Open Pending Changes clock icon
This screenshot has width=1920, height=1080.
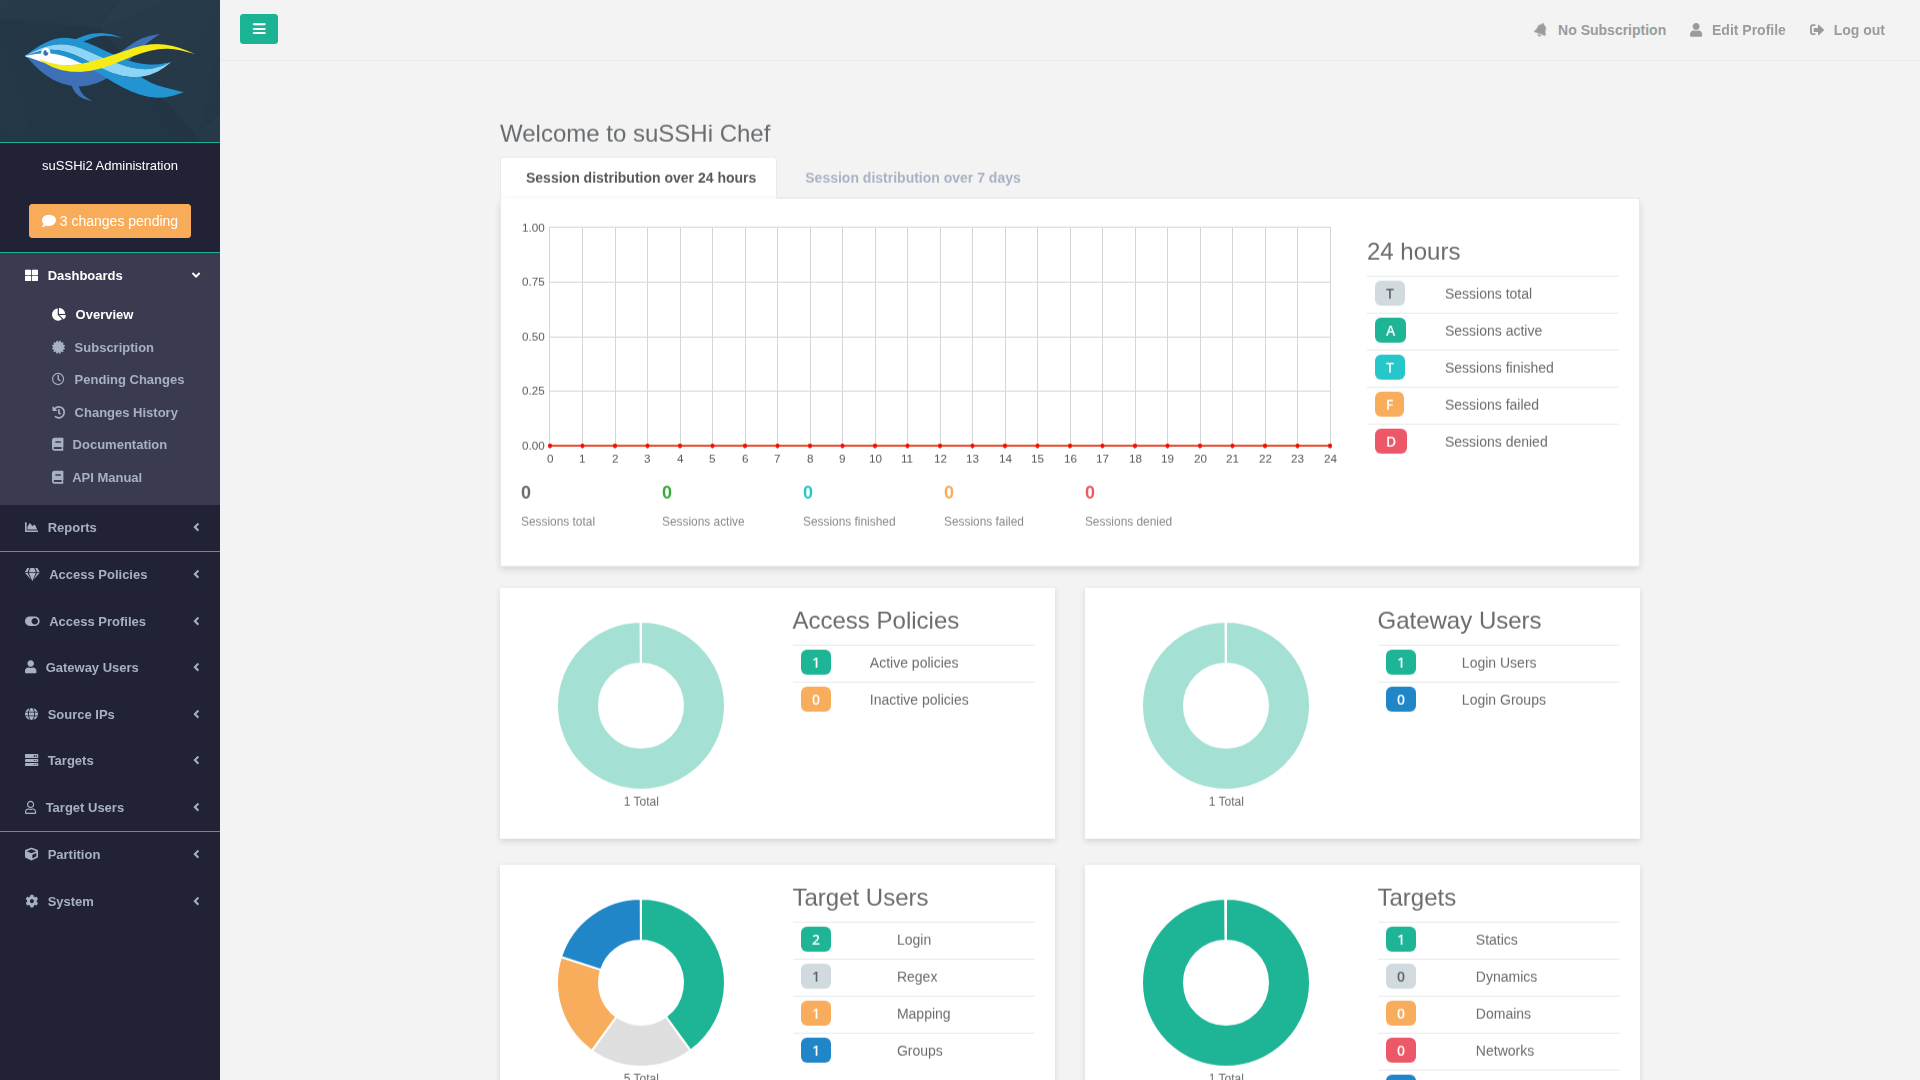tap(58, 379)
